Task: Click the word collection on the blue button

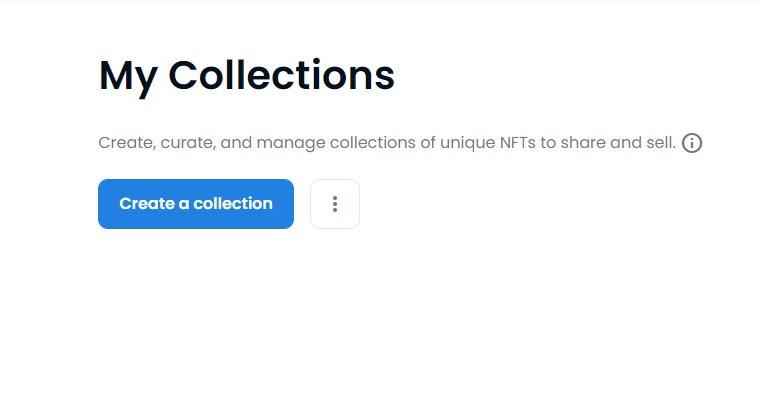Action: [233, 203]
